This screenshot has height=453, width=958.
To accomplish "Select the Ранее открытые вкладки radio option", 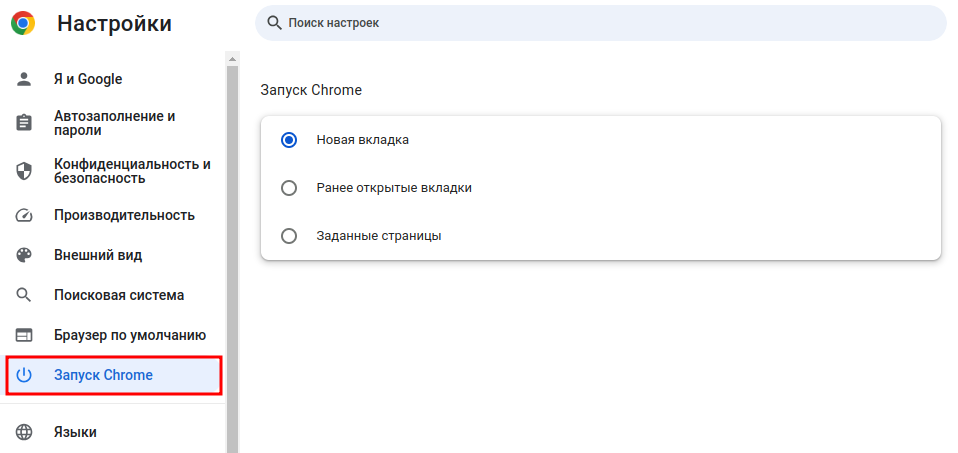I will point(288,188).
